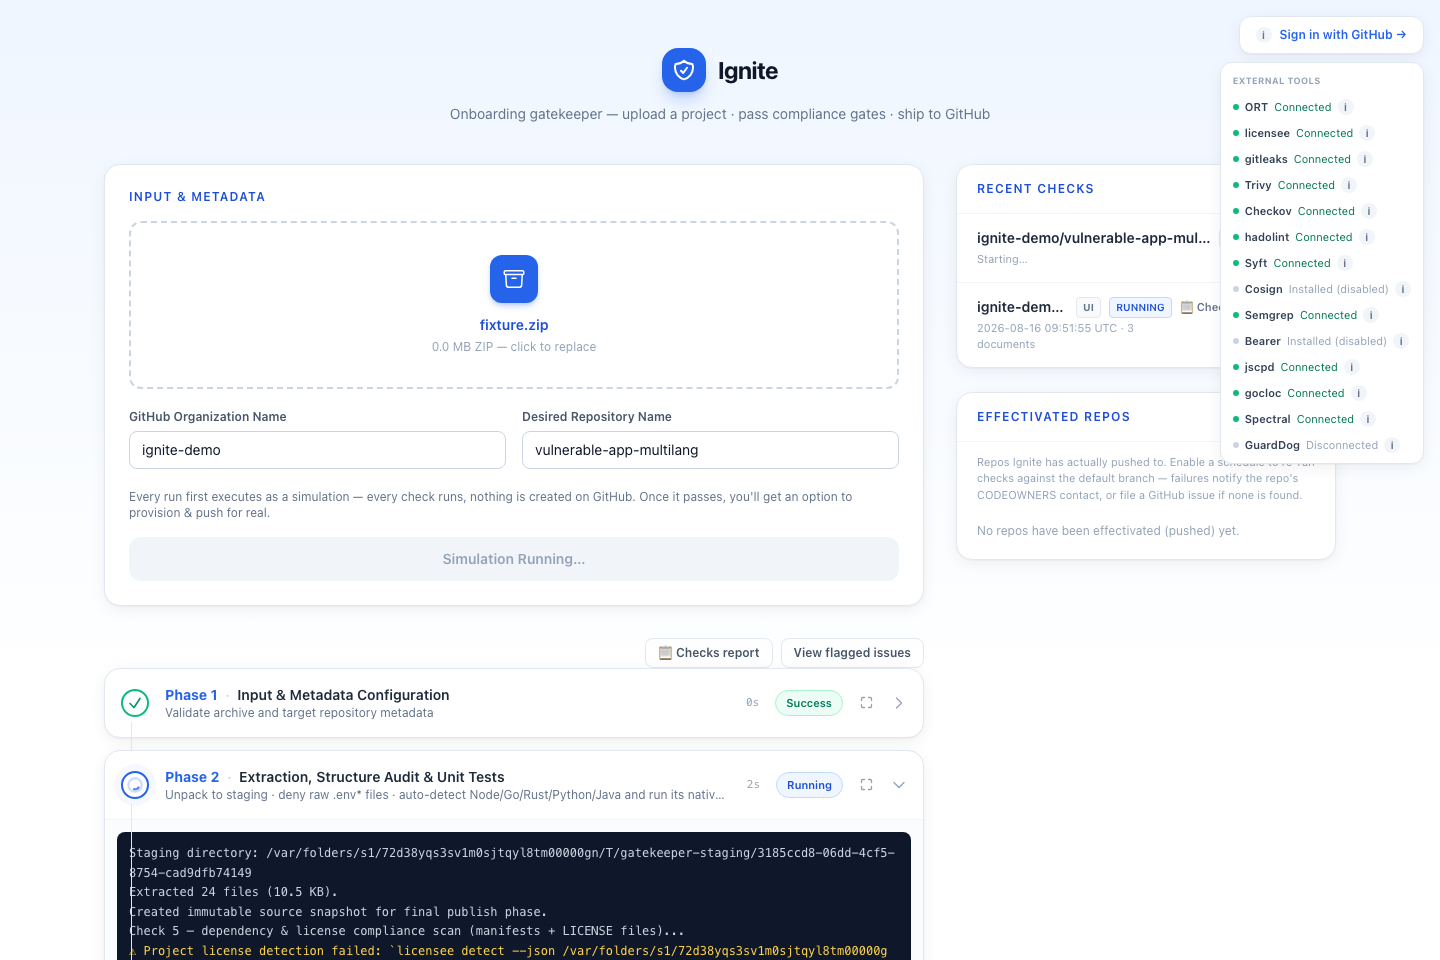Click the Phase 2 running spinner icon
Viewport: 1440px width, 960px height.
(135, 785)
